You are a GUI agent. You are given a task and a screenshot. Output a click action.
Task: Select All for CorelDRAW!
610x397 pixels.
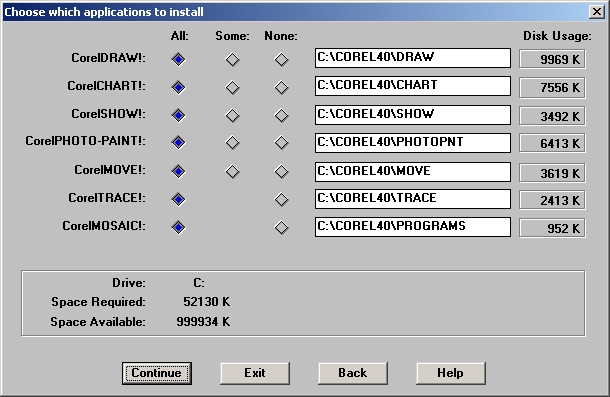click(x=179, y=60)
